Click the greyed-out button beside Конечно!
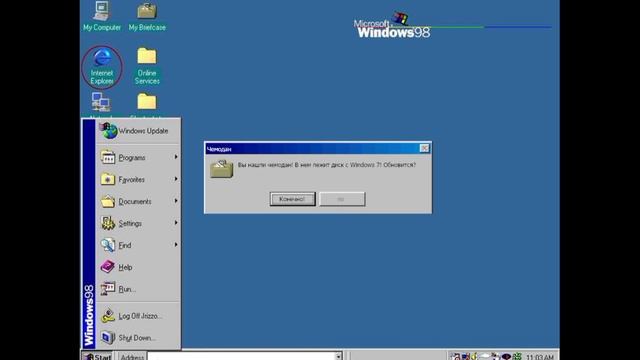This screenshot has height=360, width=640. (342, 199)
